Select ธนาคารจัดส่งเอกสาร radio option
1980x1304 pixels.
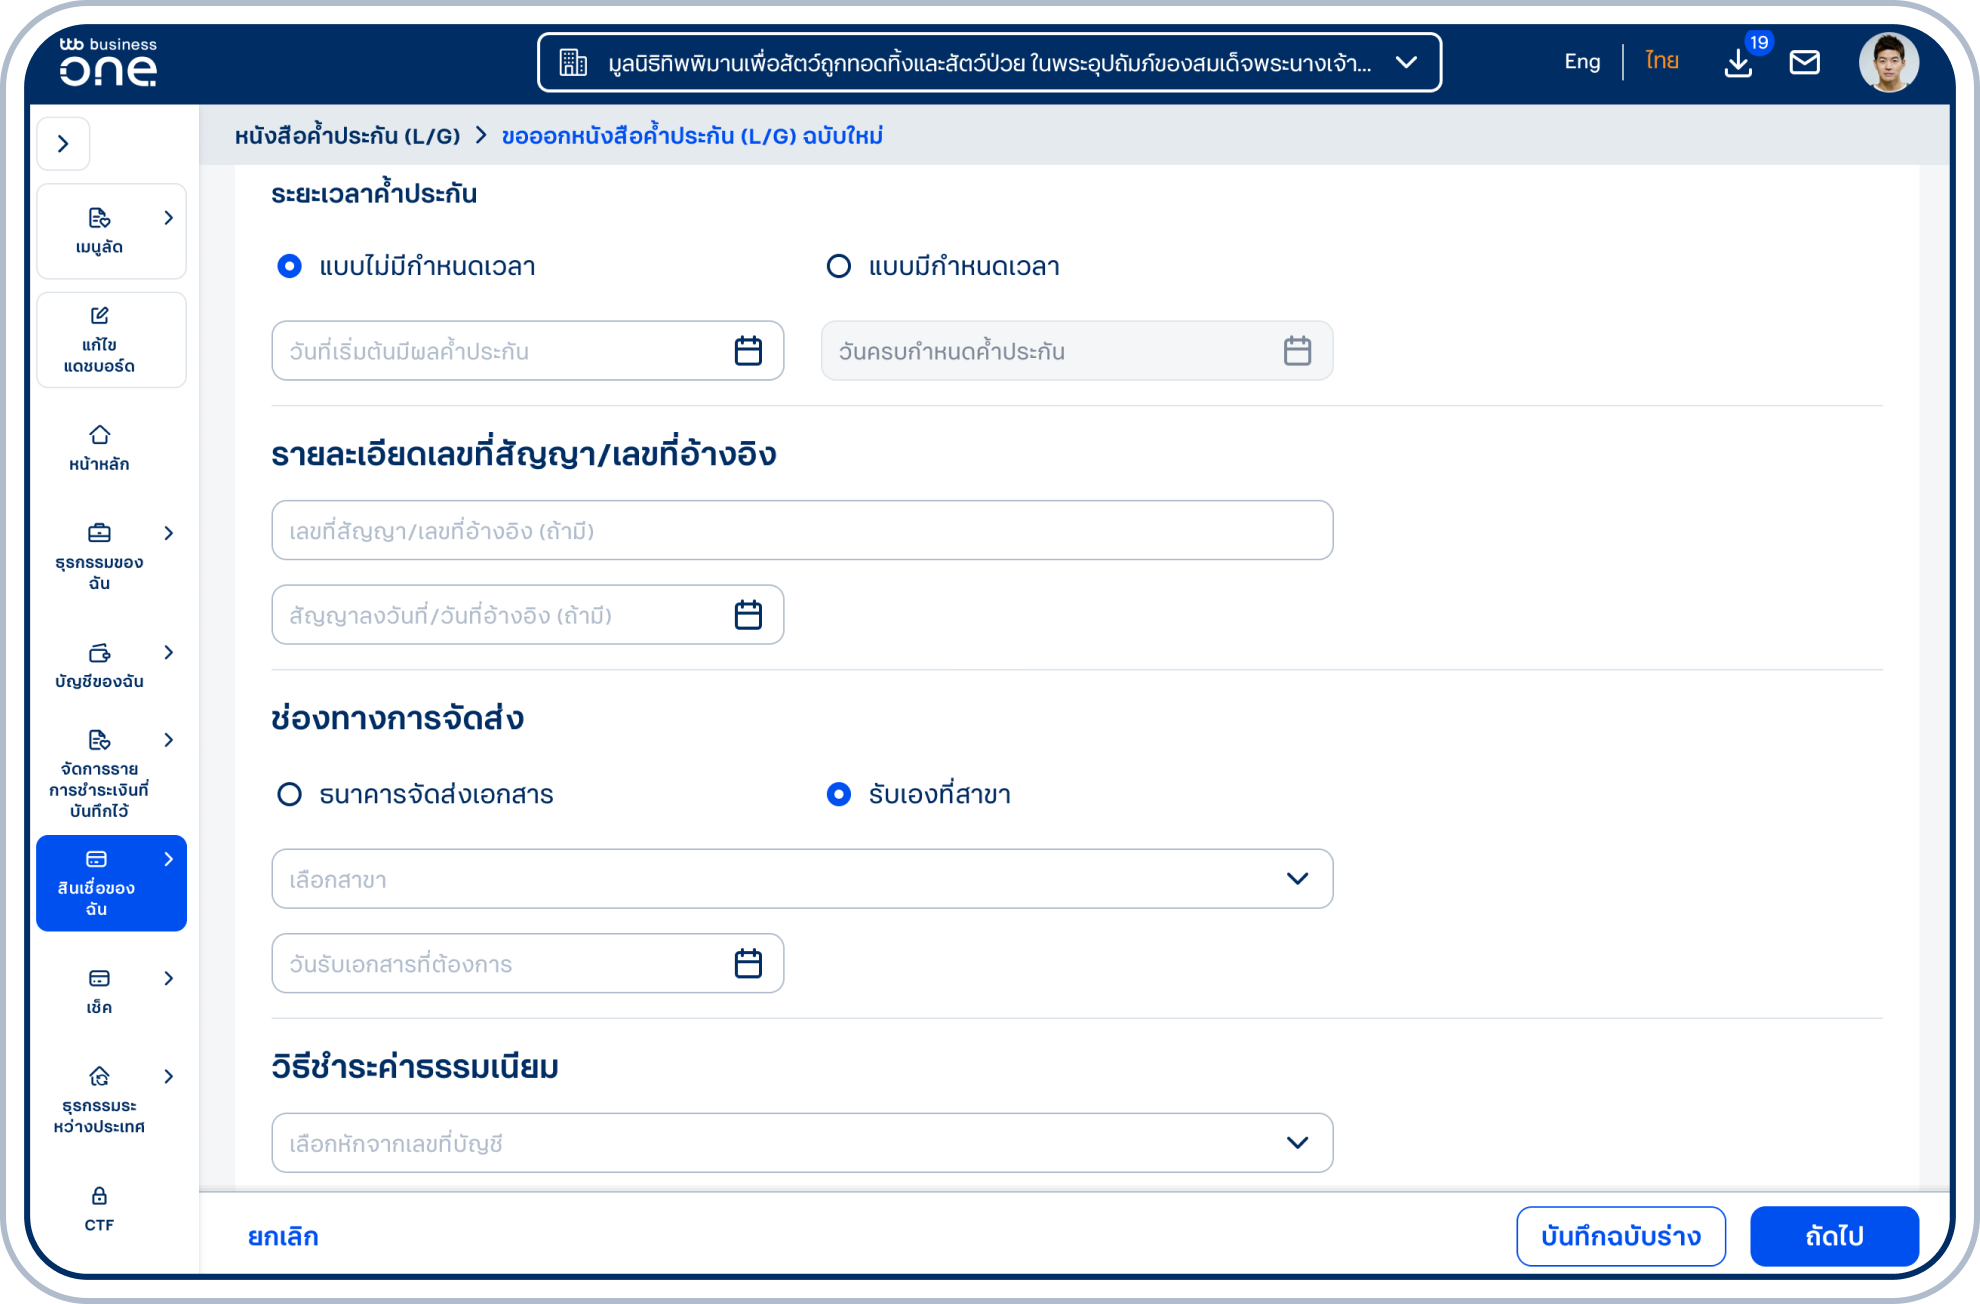point(289,794)
